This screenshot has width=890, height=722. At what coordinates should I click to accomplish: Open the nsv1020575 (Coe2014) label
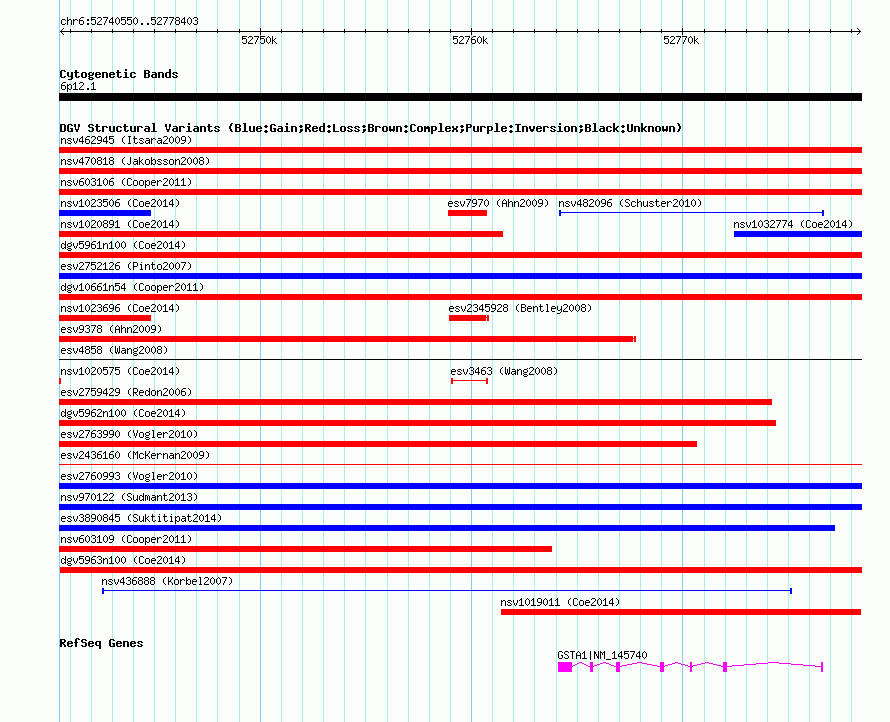(x=120, y=371)
